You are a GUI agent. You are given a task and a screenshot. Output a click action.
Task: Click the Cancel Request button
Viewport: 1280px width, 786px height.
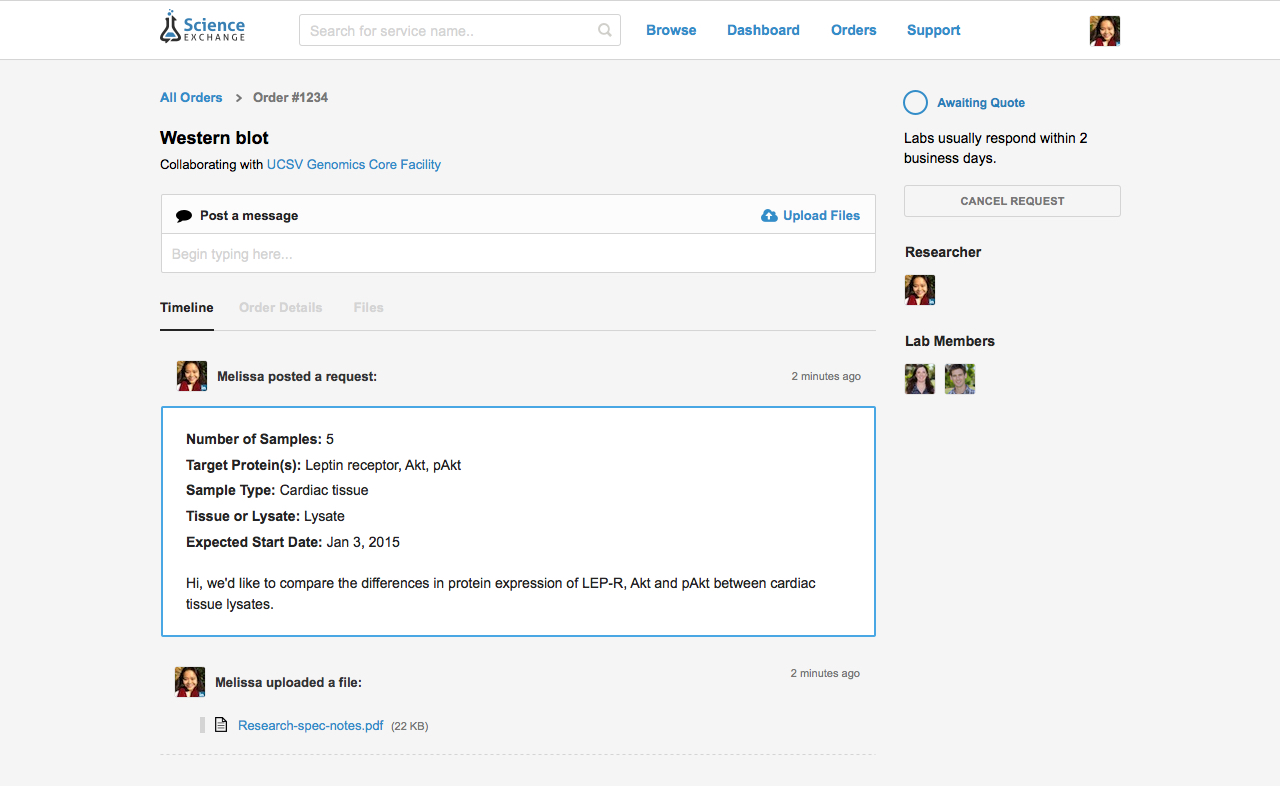click(x=1011, y=200)
